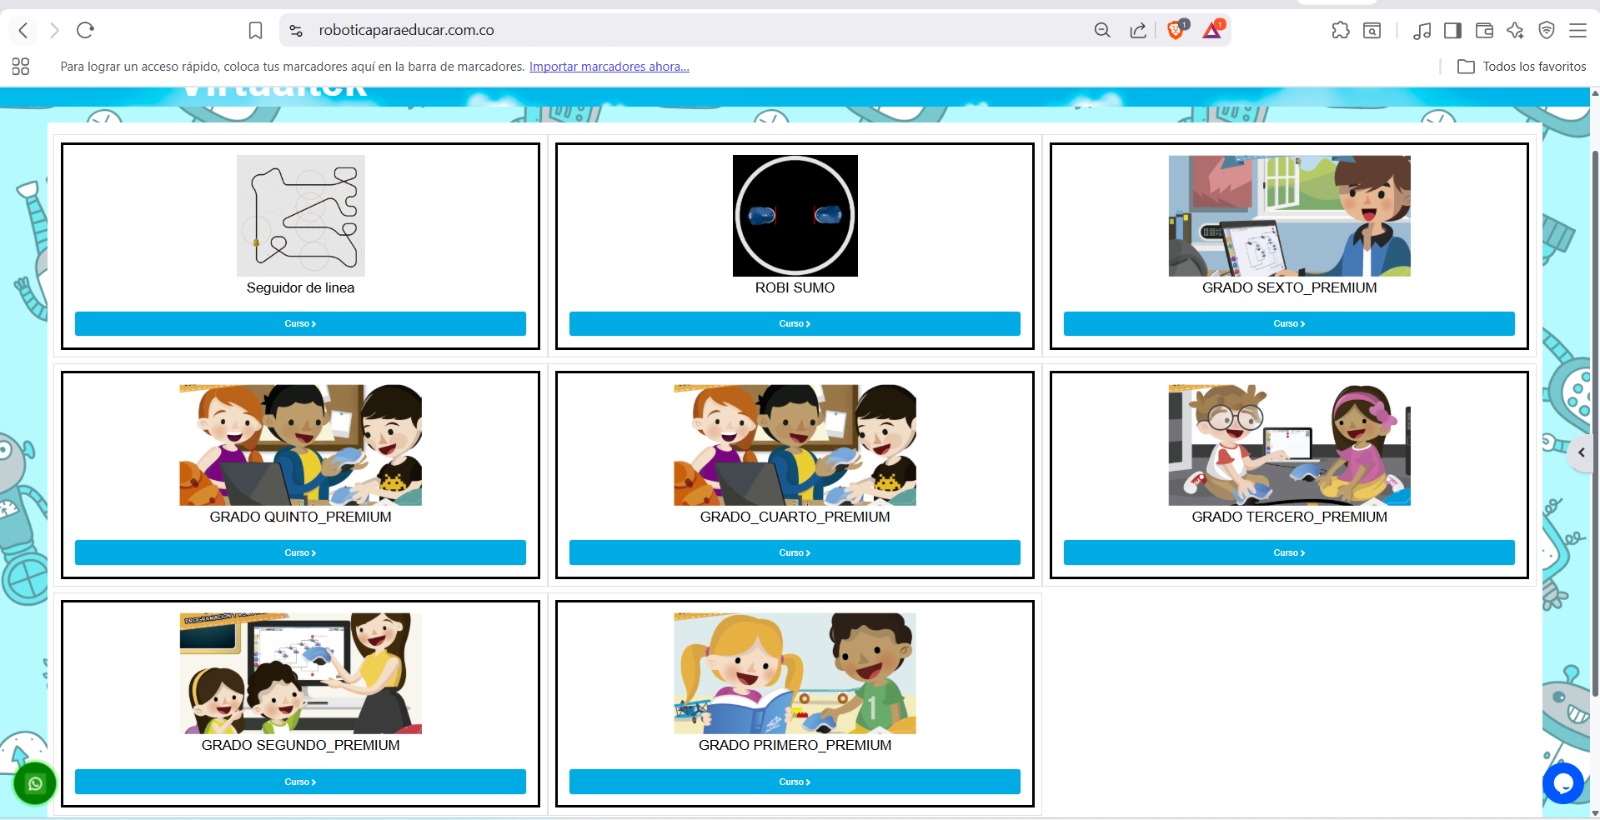This screenshot has width=1600, height=820.
Task: Open Todos los favoritos folder
Action: [1522, 67]
